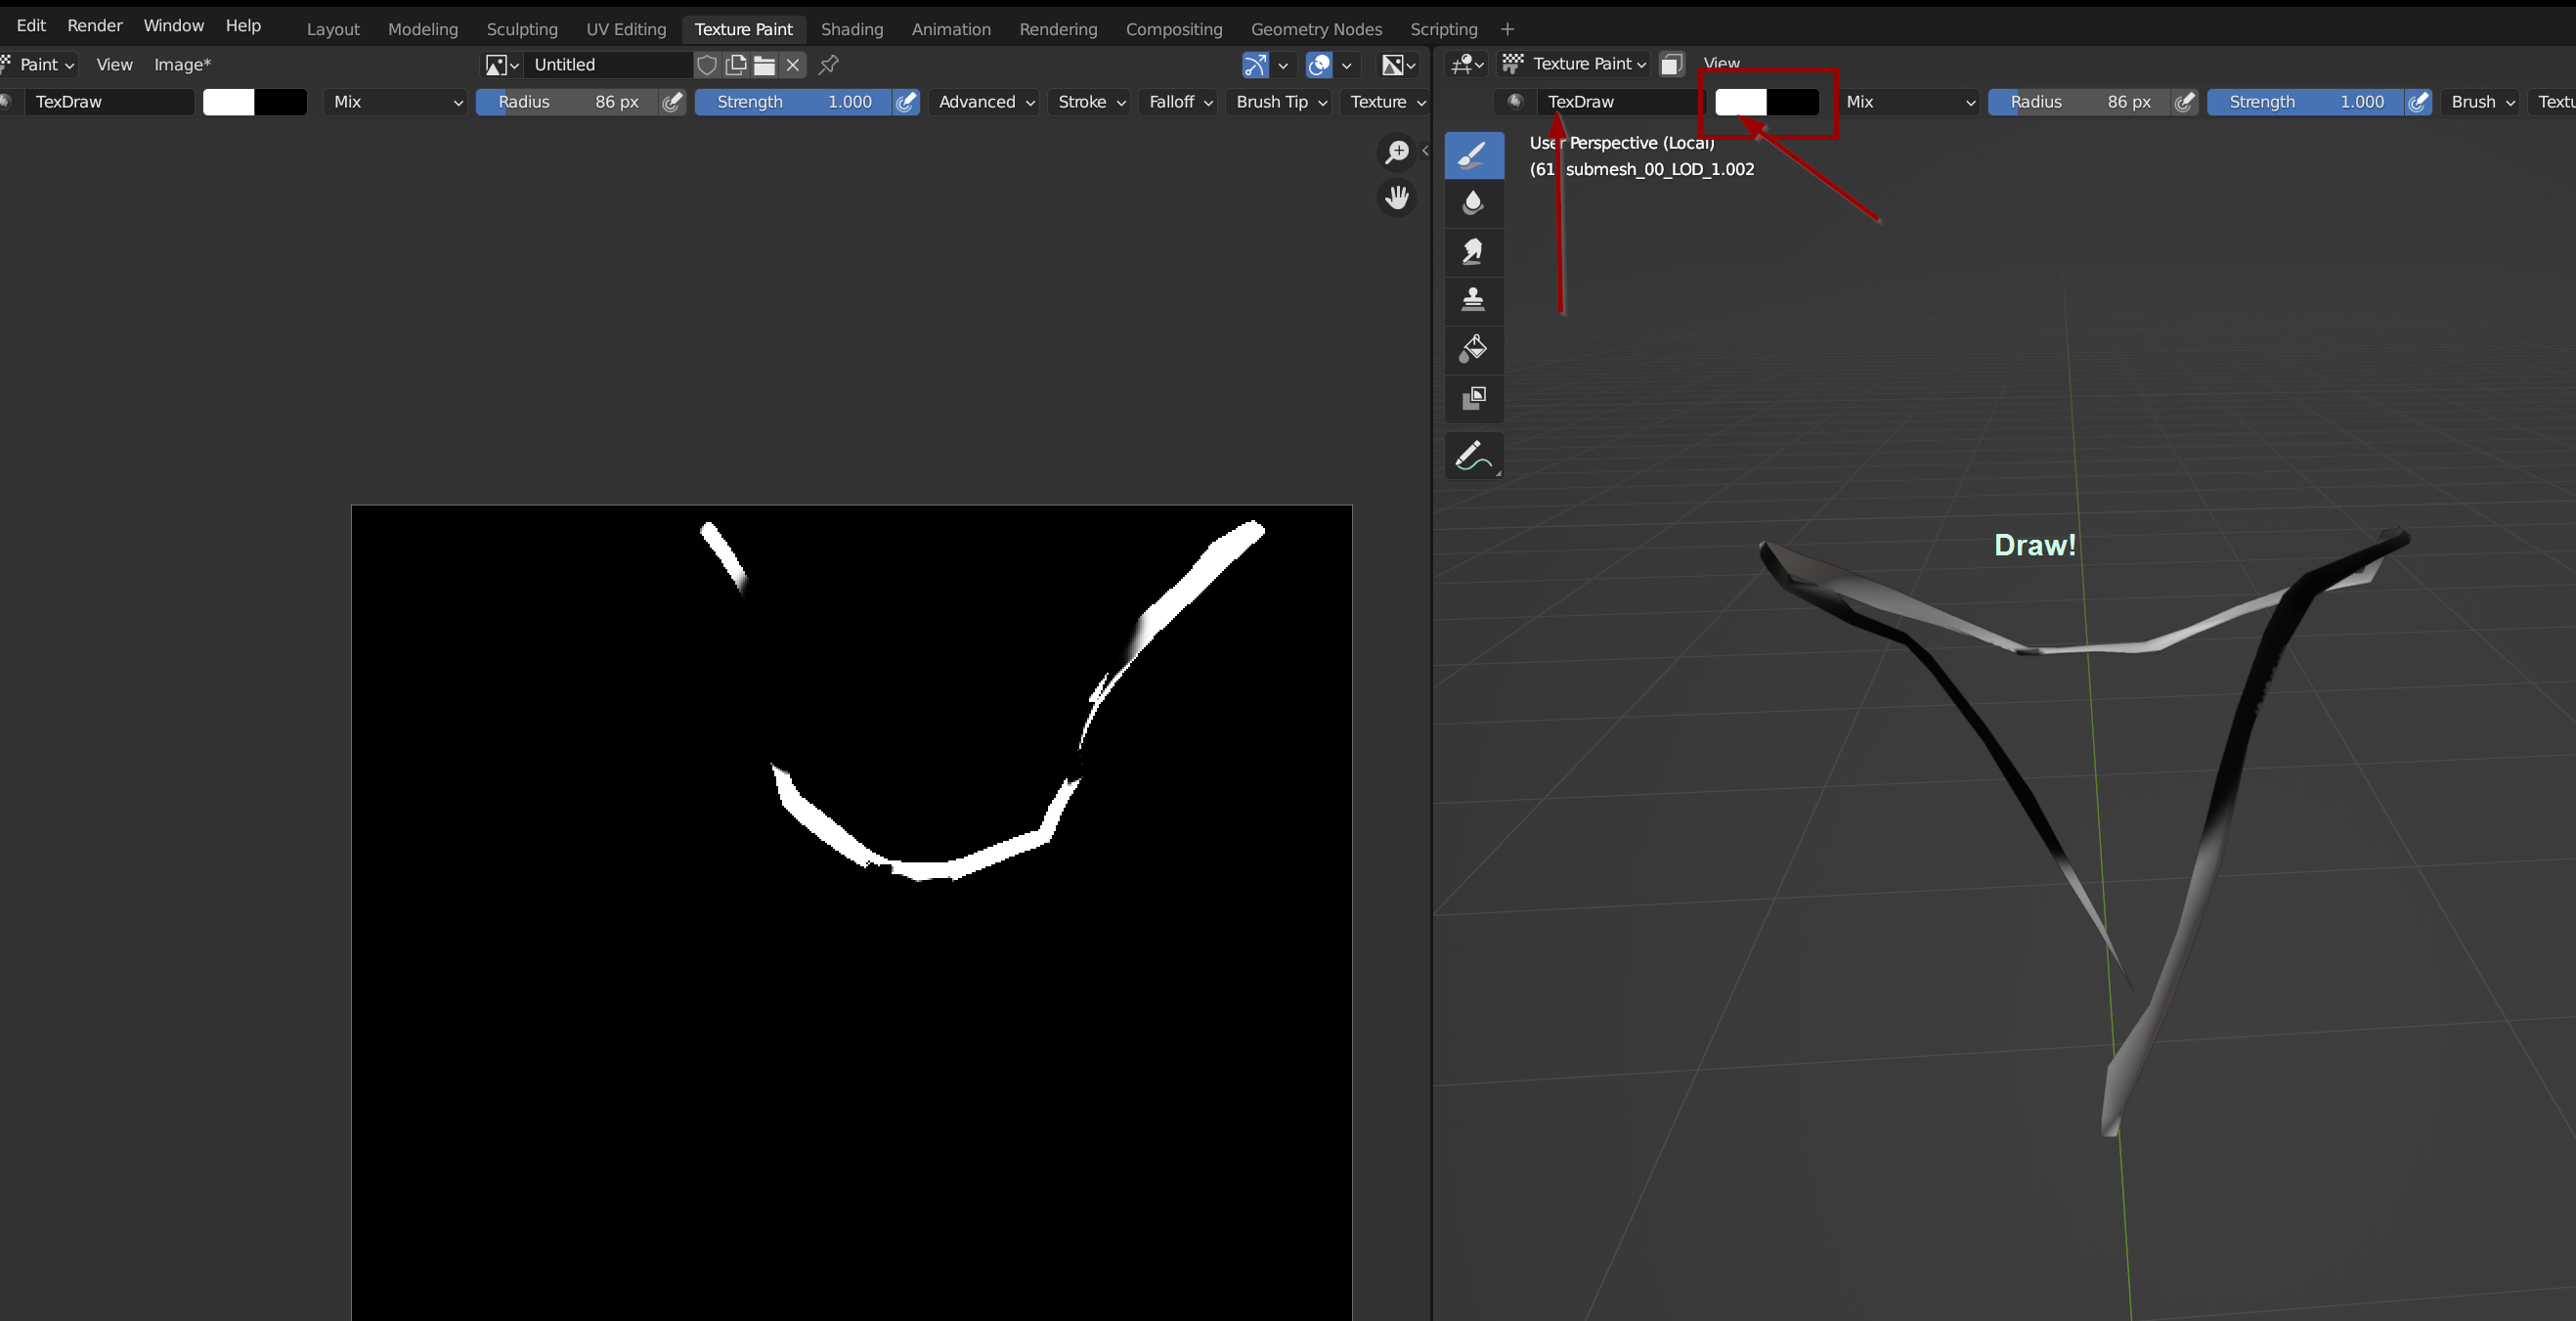Screen dimensions: 2576x1321
Task: Open the Image* menu in the image editor
Action: [x=182, y=65]
